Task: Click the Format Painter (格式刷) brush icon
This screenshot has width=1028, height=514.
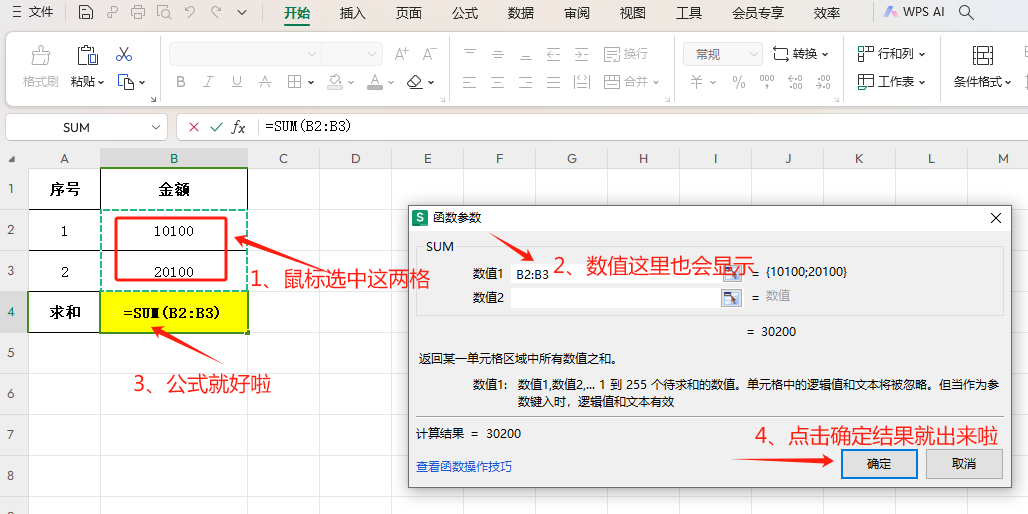Action: (x=41, y=56)
